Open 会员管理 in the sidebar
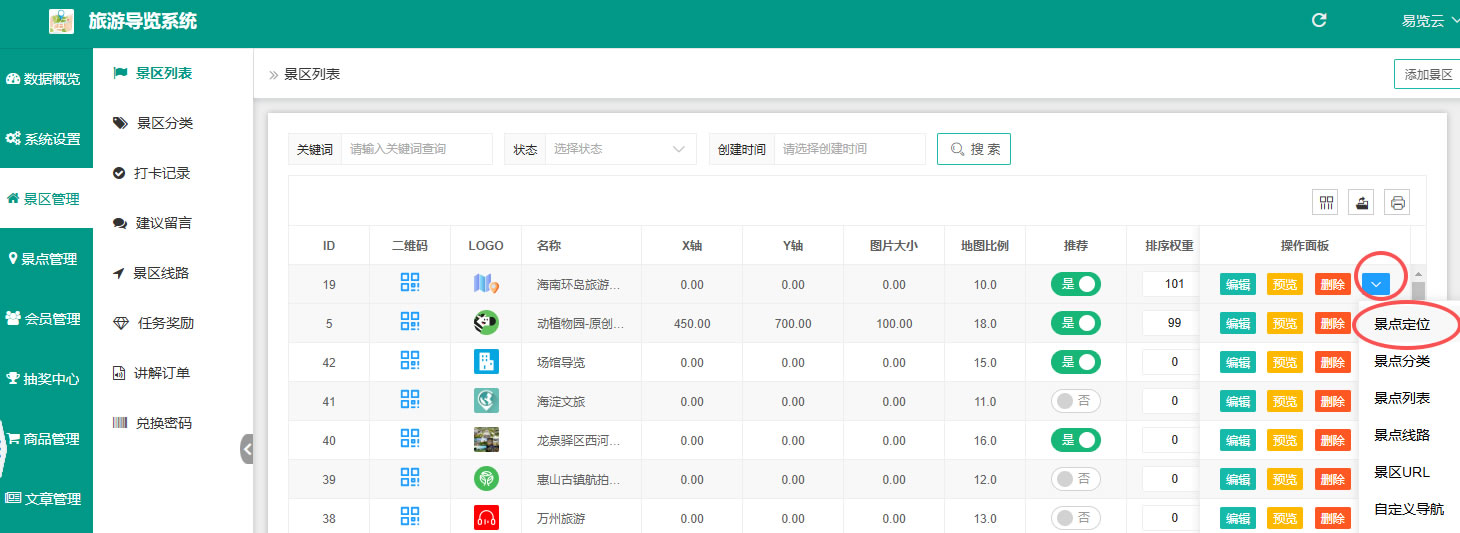The image size is (1460, 533). [46, 319]
